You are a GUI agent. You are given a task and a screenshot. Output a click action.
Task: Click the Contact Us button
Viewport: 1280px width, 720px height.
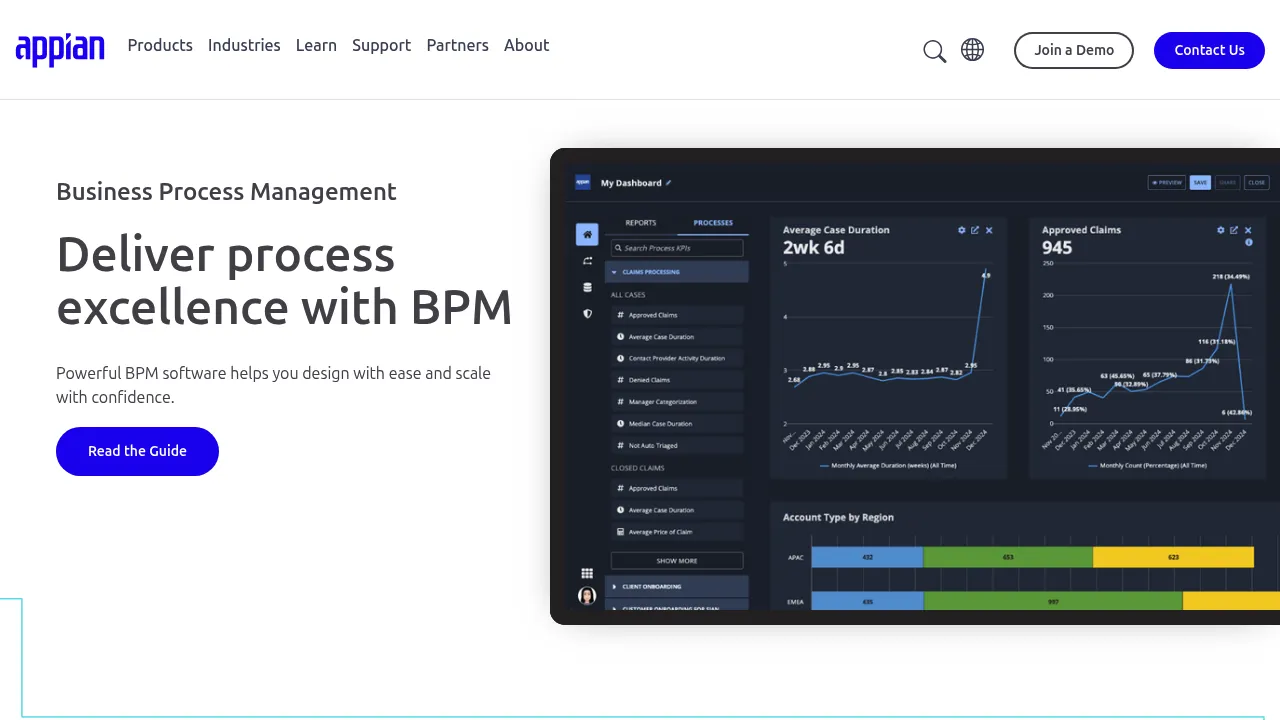pyautogui.click(x=1209, y=50)
